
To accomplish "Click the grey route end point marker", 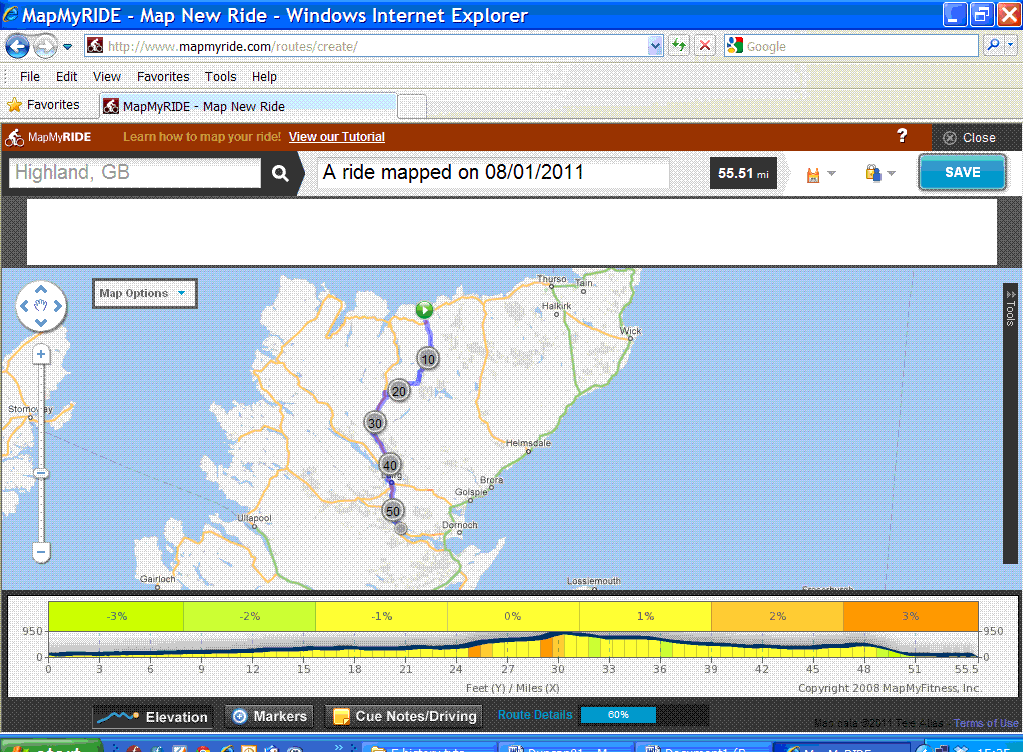I will pyautogui.click(x=401, y=529).
